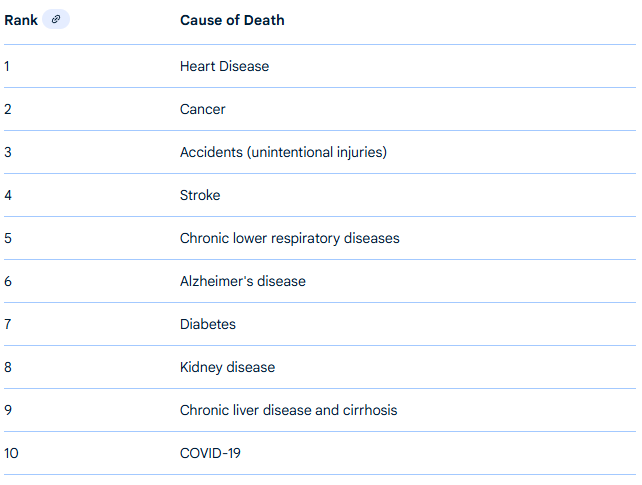Click rank number 9 cell

point(8,410)
